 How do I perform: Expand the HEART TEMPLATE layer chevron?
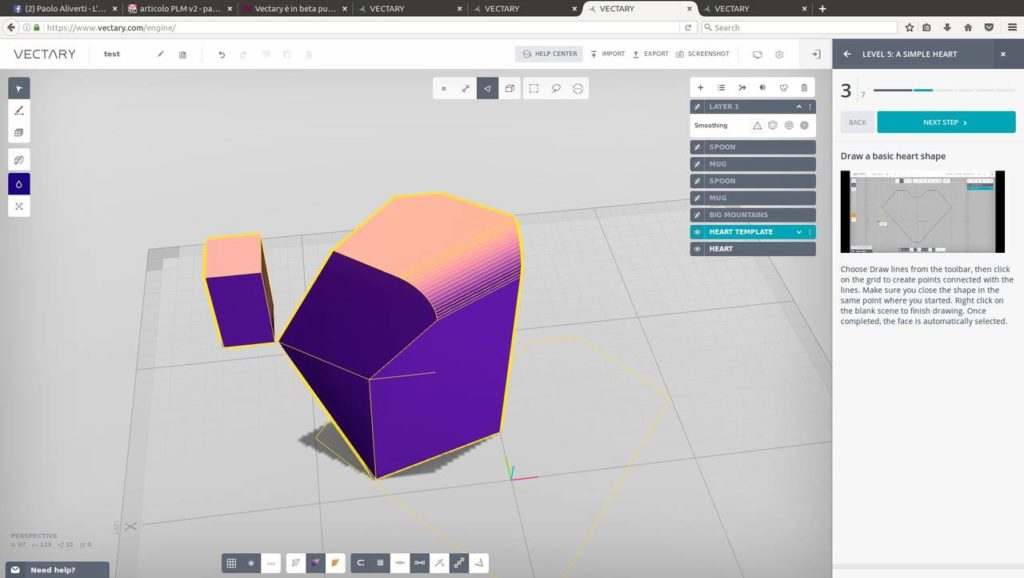click(798, 232)
